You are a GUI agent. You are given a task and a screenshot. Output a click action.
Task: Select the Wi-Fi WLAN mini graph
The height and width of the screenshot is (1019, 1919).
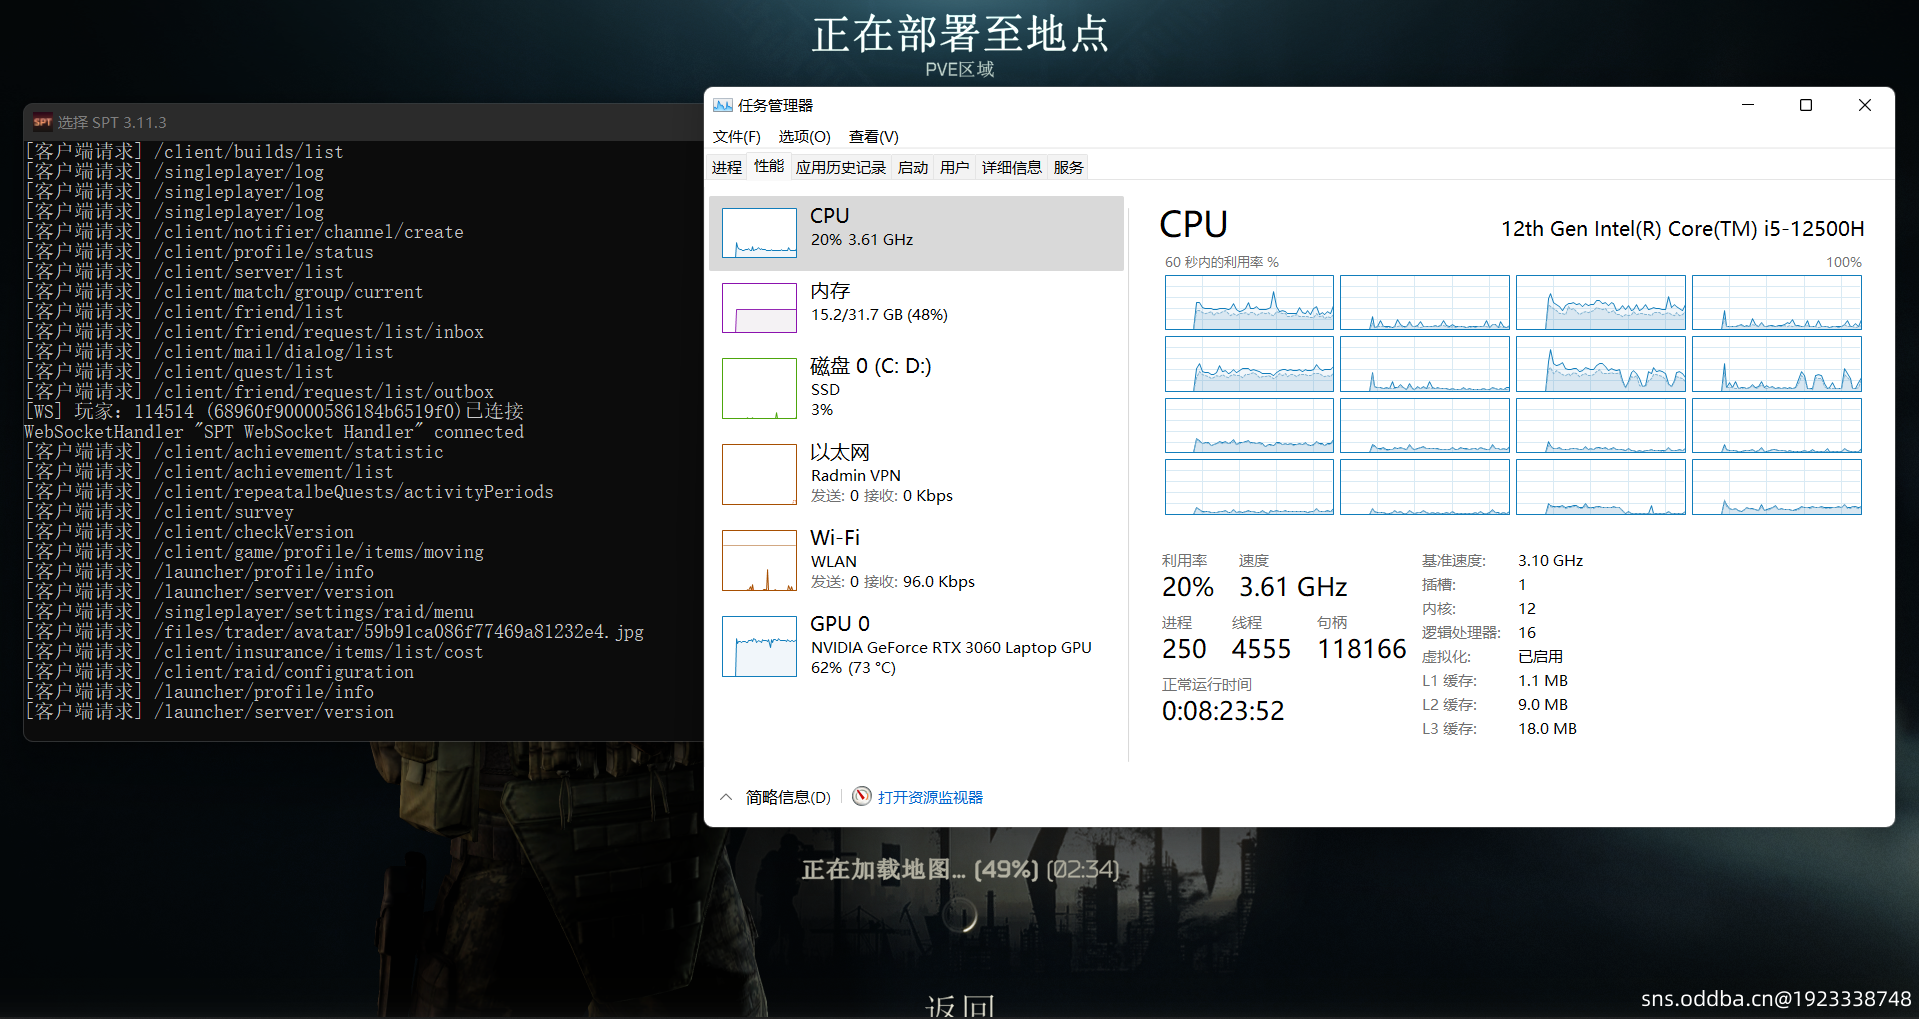click(x=759, y=560)
